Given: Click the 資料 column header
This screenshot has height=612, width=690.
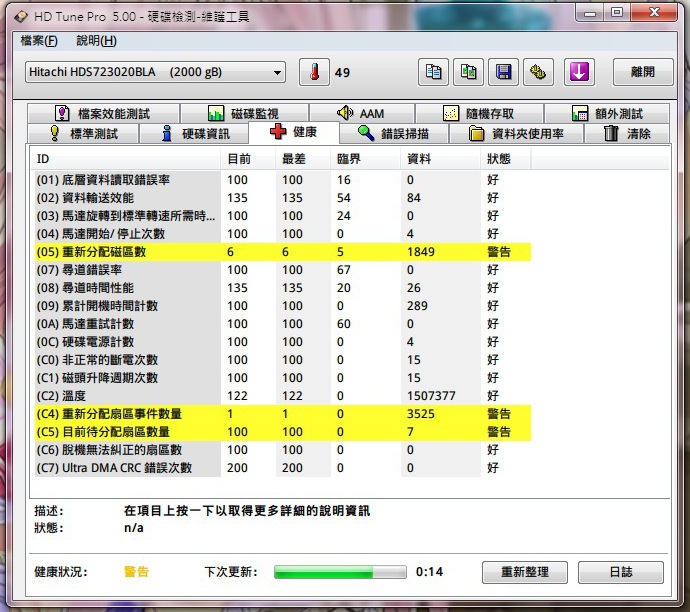Looking at the screenshot, I should coord(440,159).
